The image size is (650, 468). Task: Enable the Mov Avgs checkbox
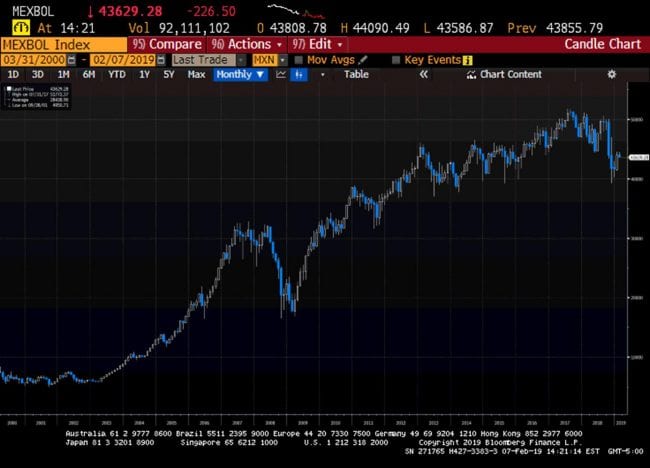[x=298, y=60]
